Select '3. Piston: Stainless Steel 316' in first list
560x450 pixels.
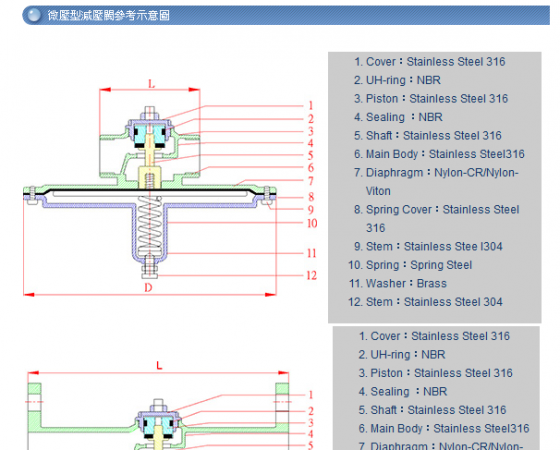431,99
